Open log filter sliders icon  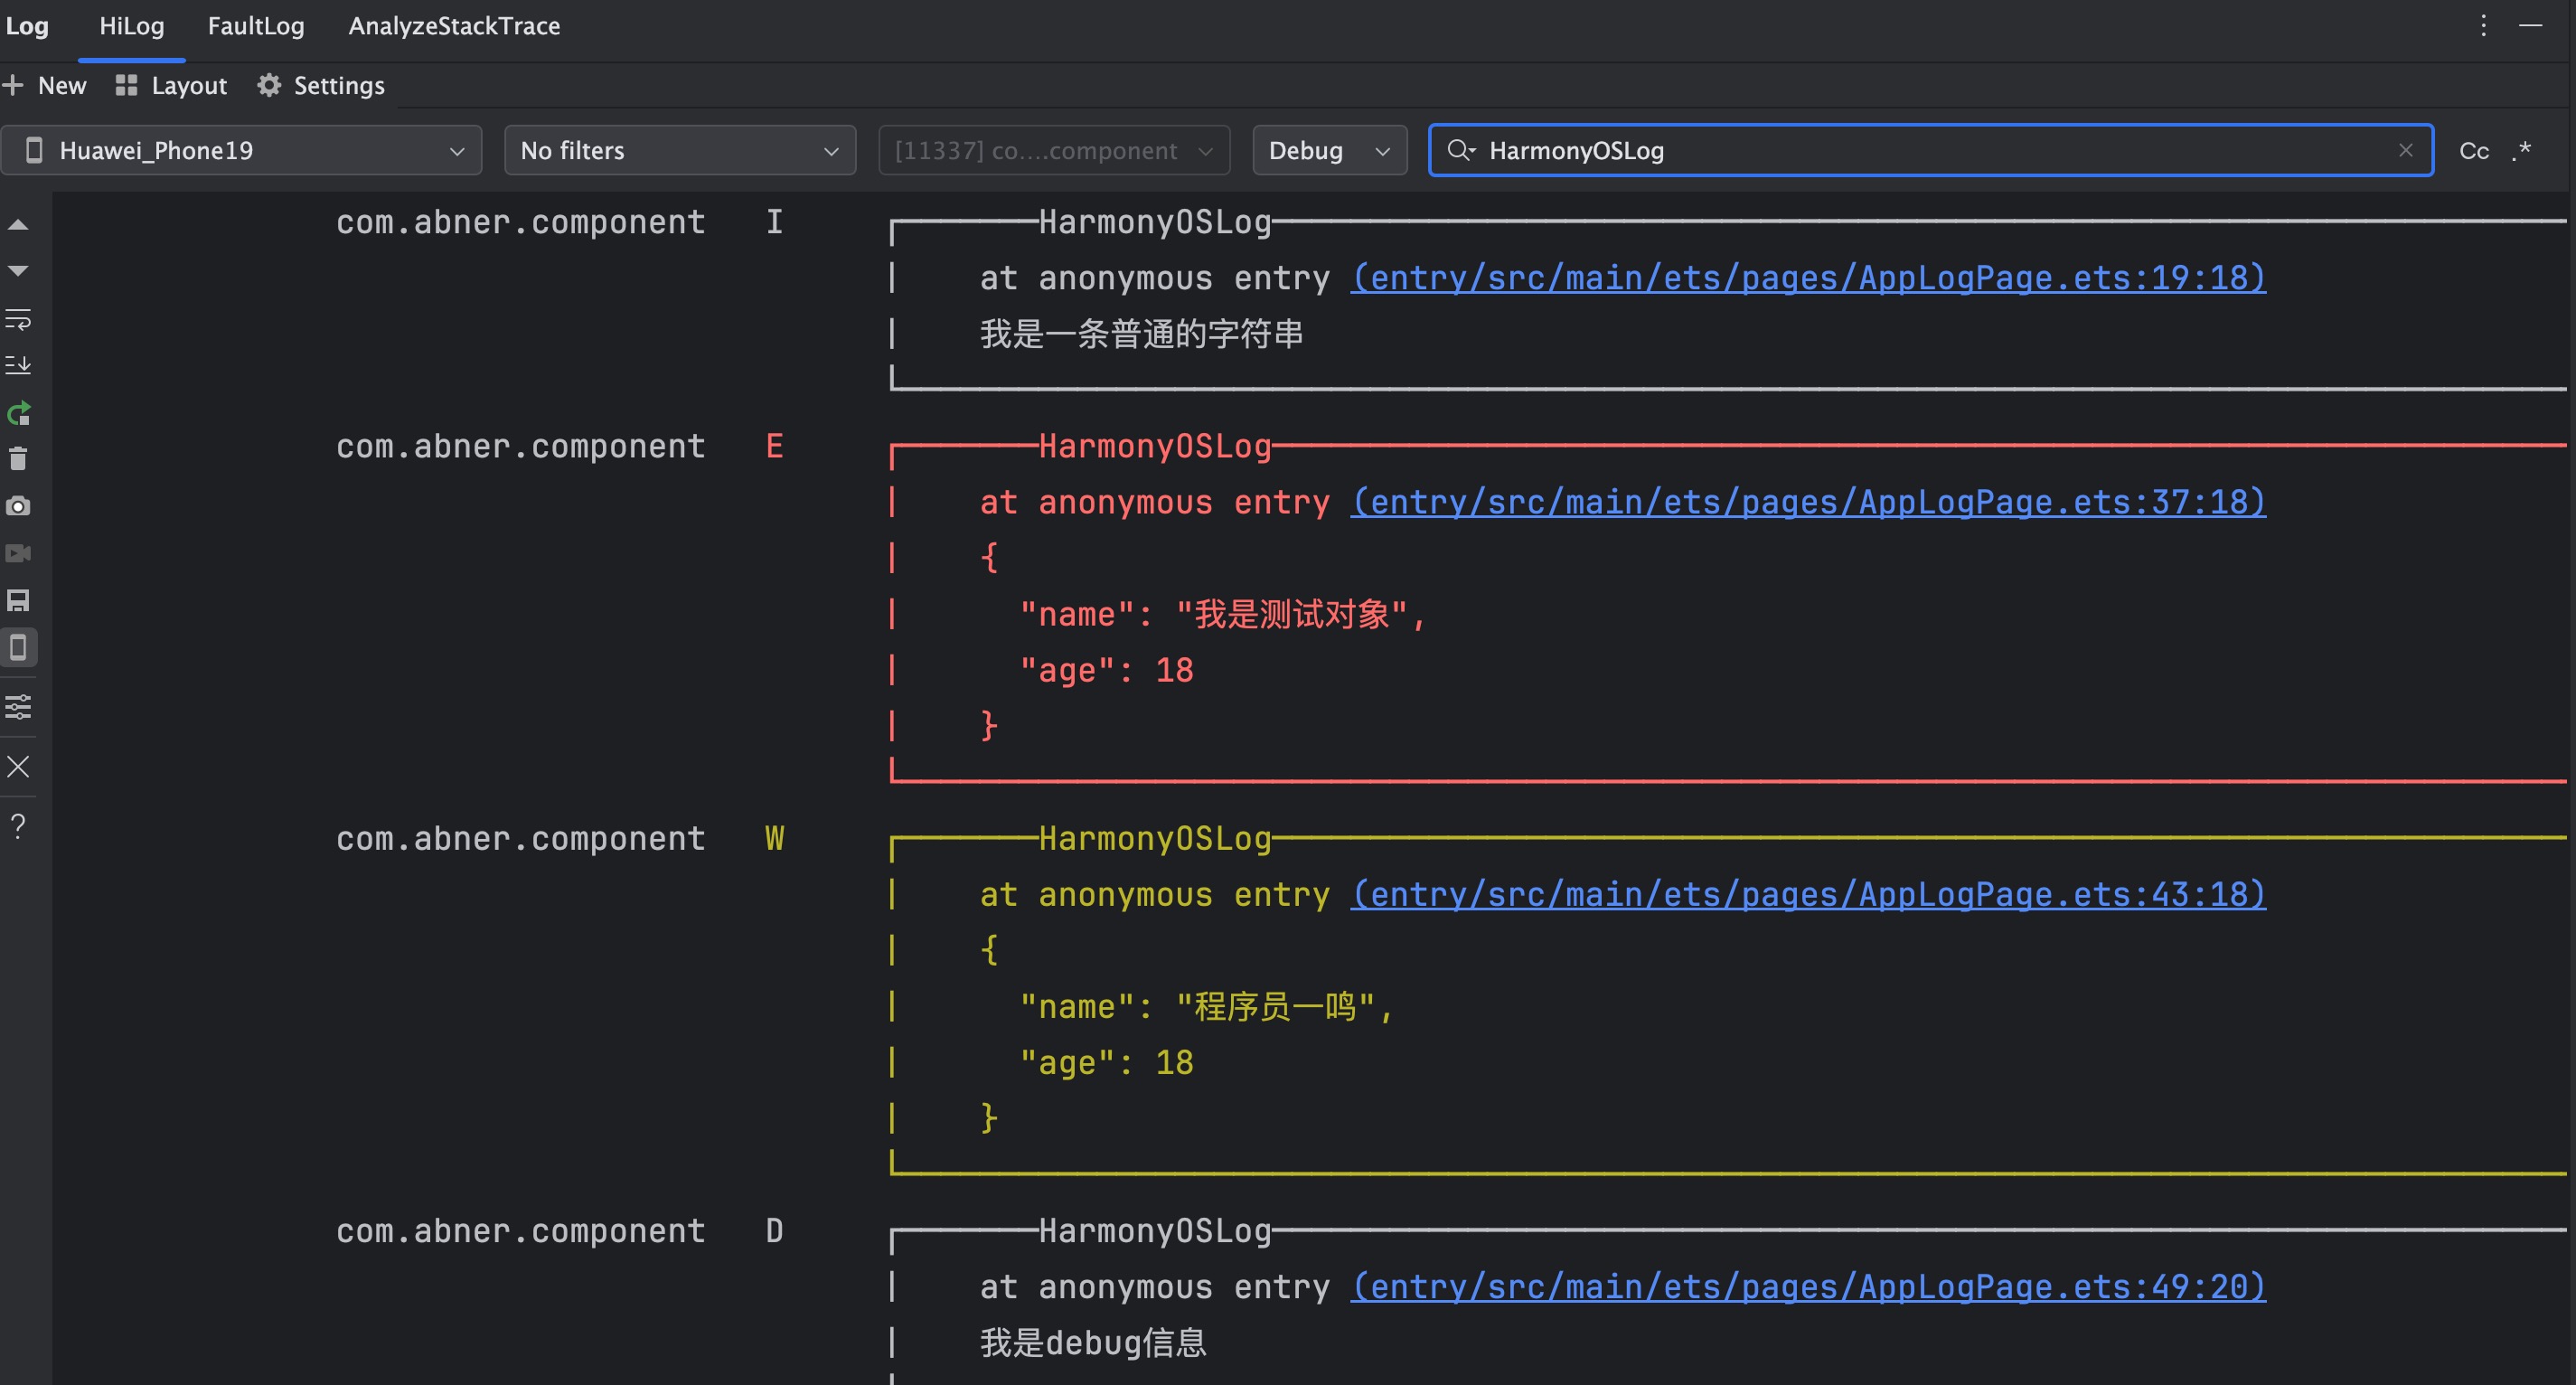(18, 707)
